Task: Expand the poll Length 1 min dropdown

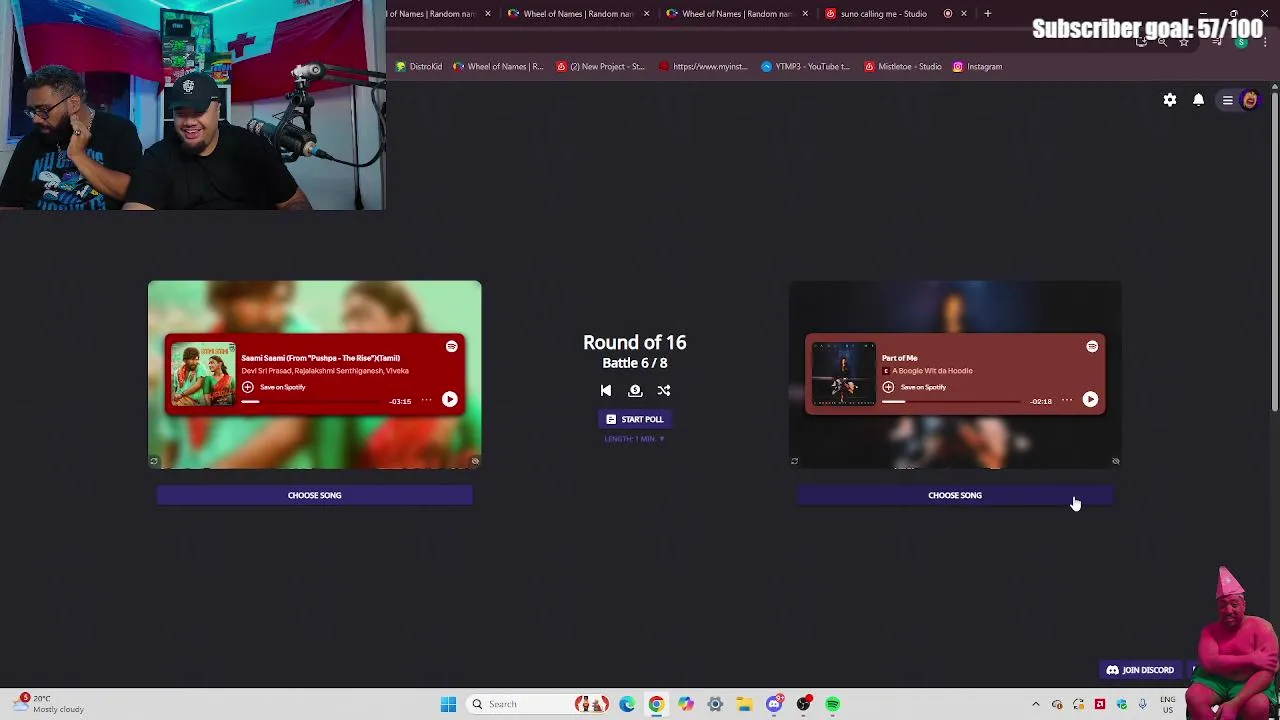Action: pos(634,439)
